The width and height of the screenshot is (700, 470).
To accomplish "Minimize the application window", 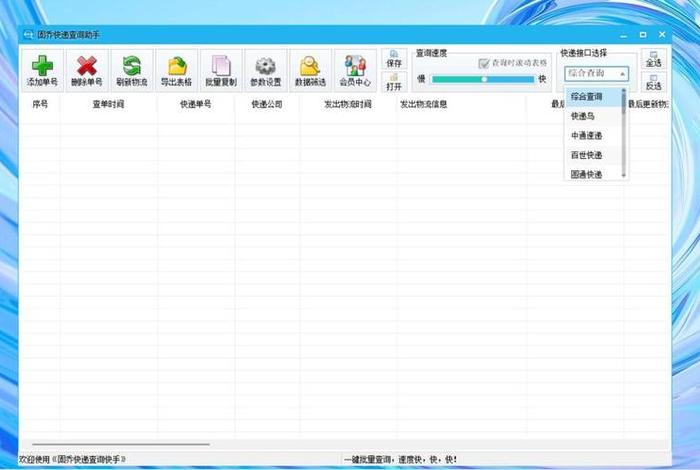I will pos(624,35).
